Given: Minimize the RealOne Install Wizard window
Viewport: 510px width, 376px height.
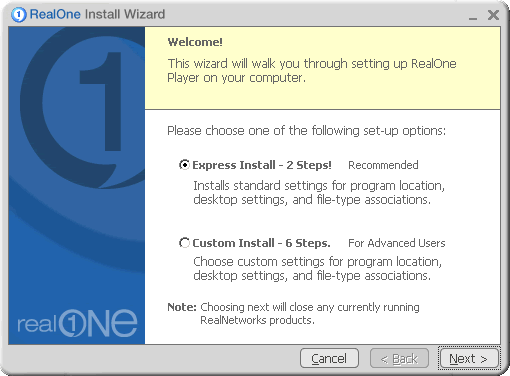Looking at the screenshot, I should pyautogui.click(x=473, y=17).
